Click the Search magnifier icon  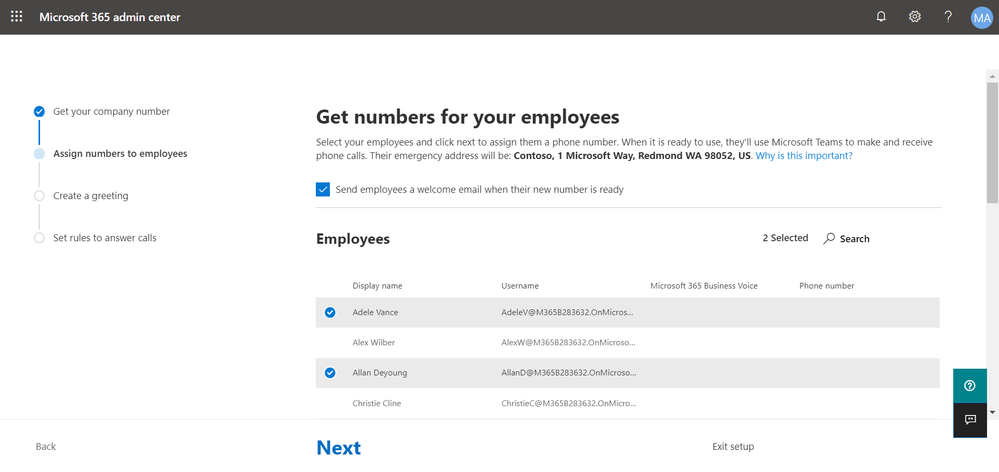pyautogui.click(x=829, y=238)
